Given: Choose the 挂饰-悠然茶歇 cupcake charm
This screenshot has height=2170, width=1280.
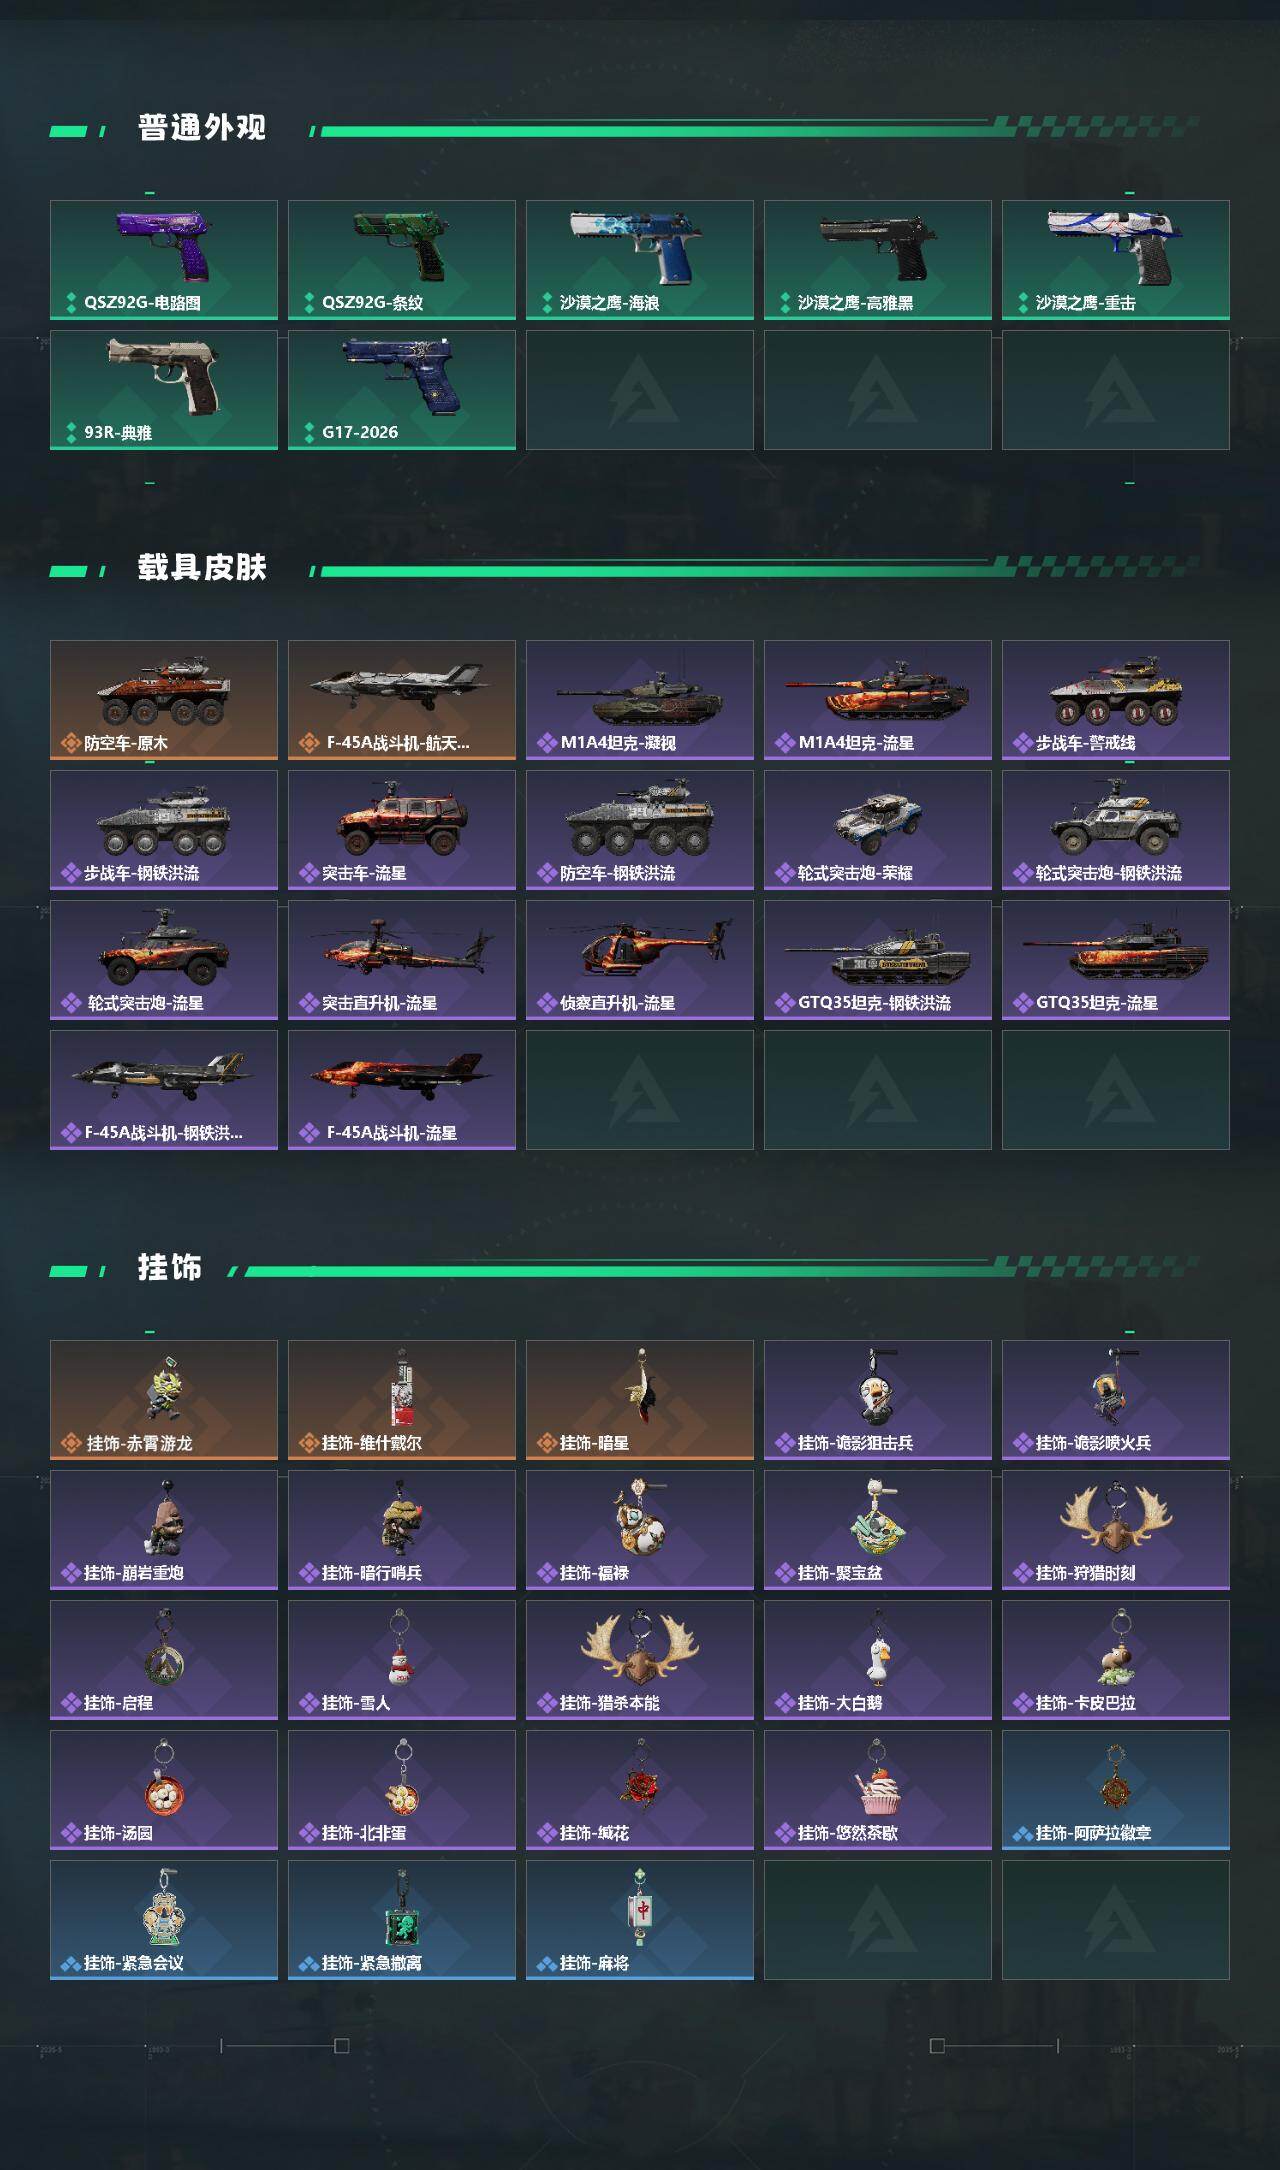Looking at the screenshot, I should (x=878, y=1790).
